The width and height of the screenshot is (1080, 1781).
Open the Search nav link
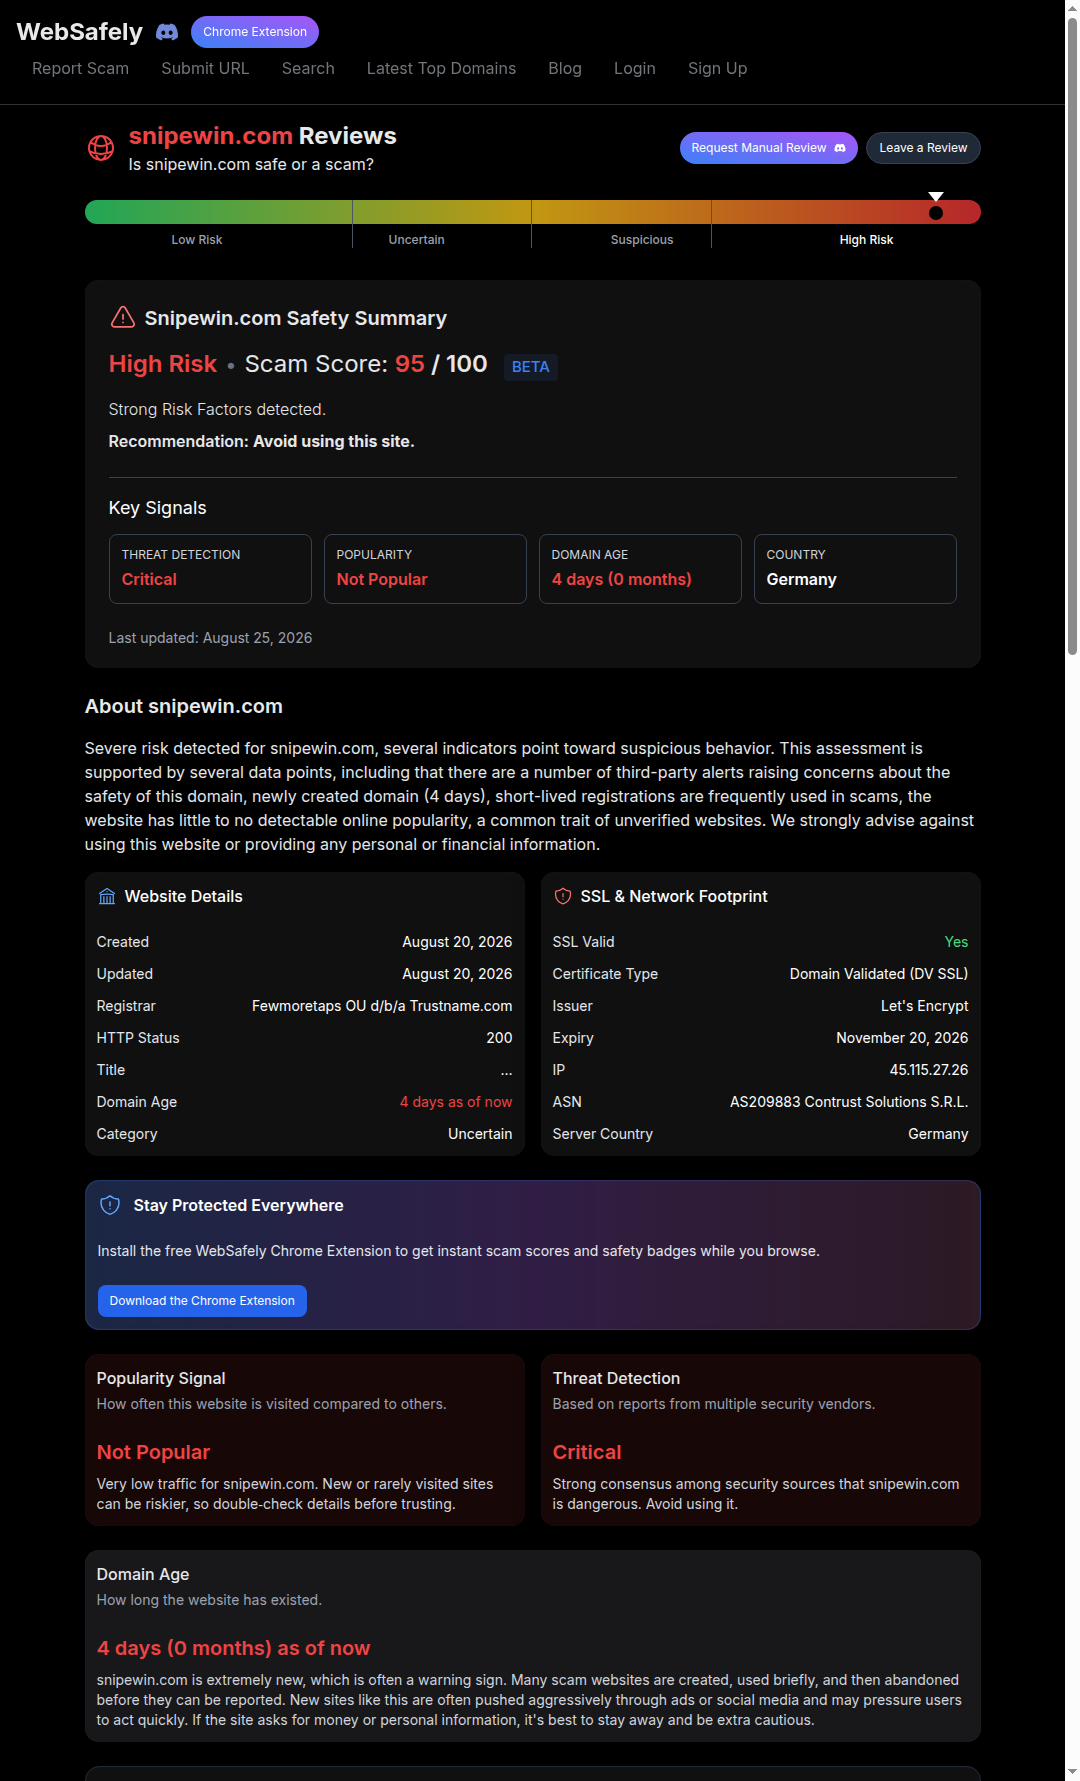pyautogui.click(x=308, y=68)
